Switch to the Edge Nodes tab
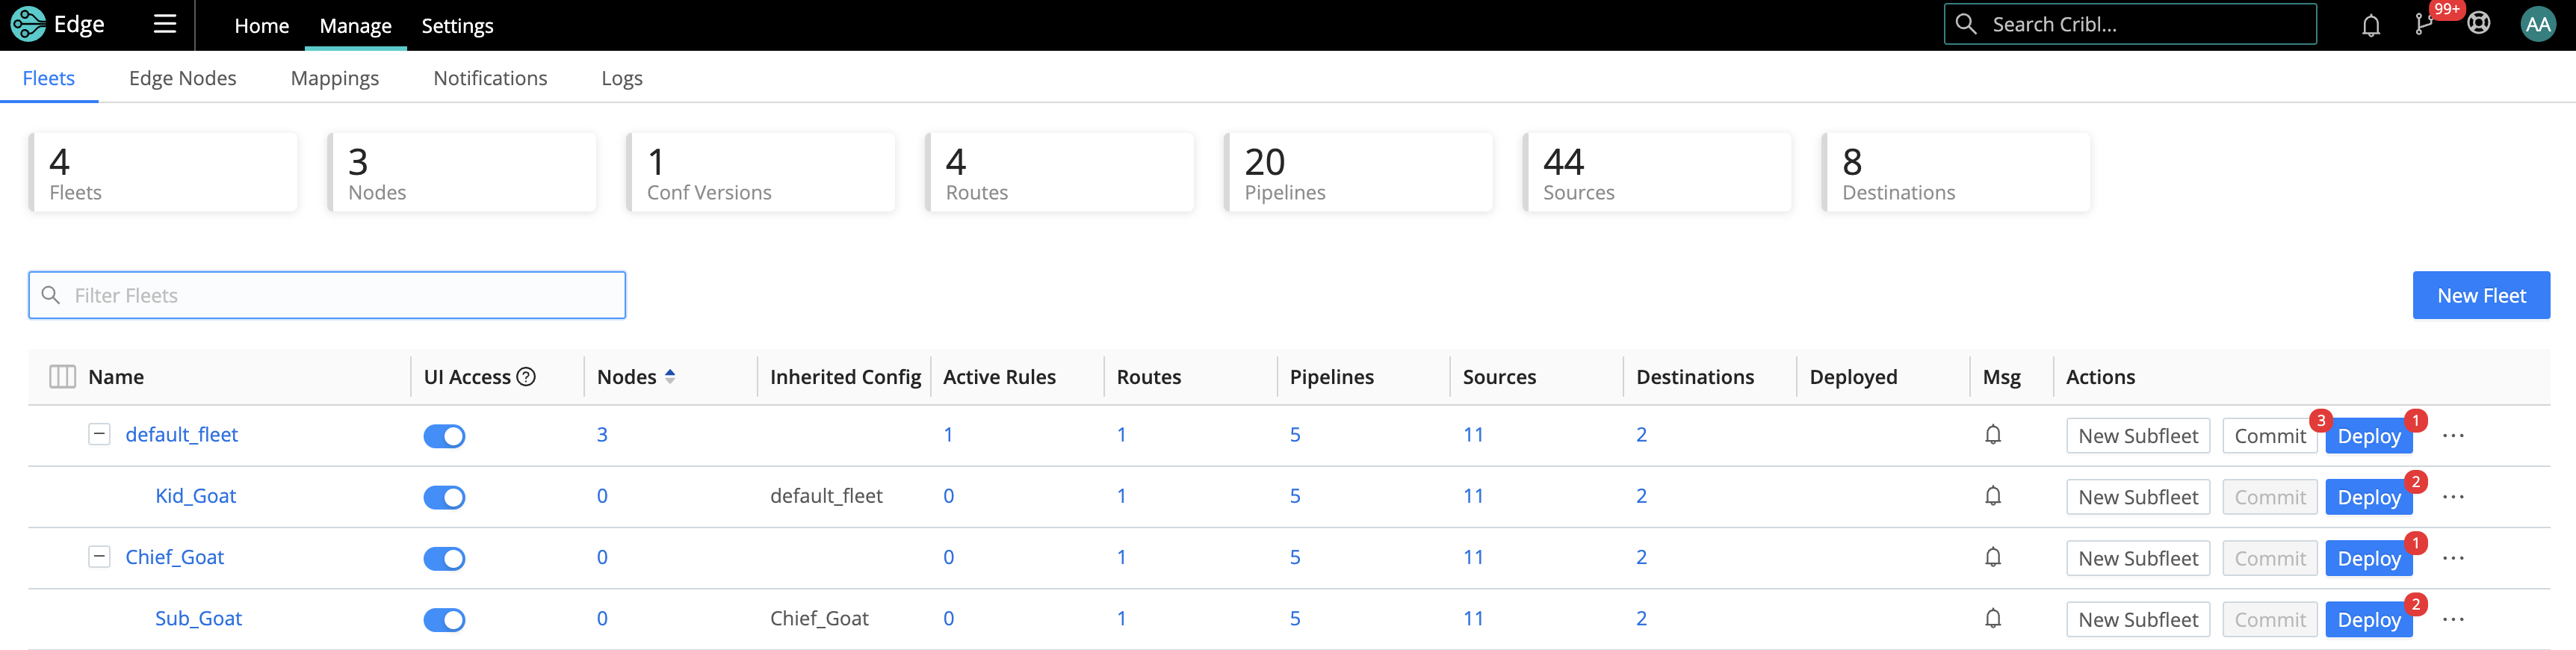Screen dimensions: 2576x650 click(x=182, y=78)
